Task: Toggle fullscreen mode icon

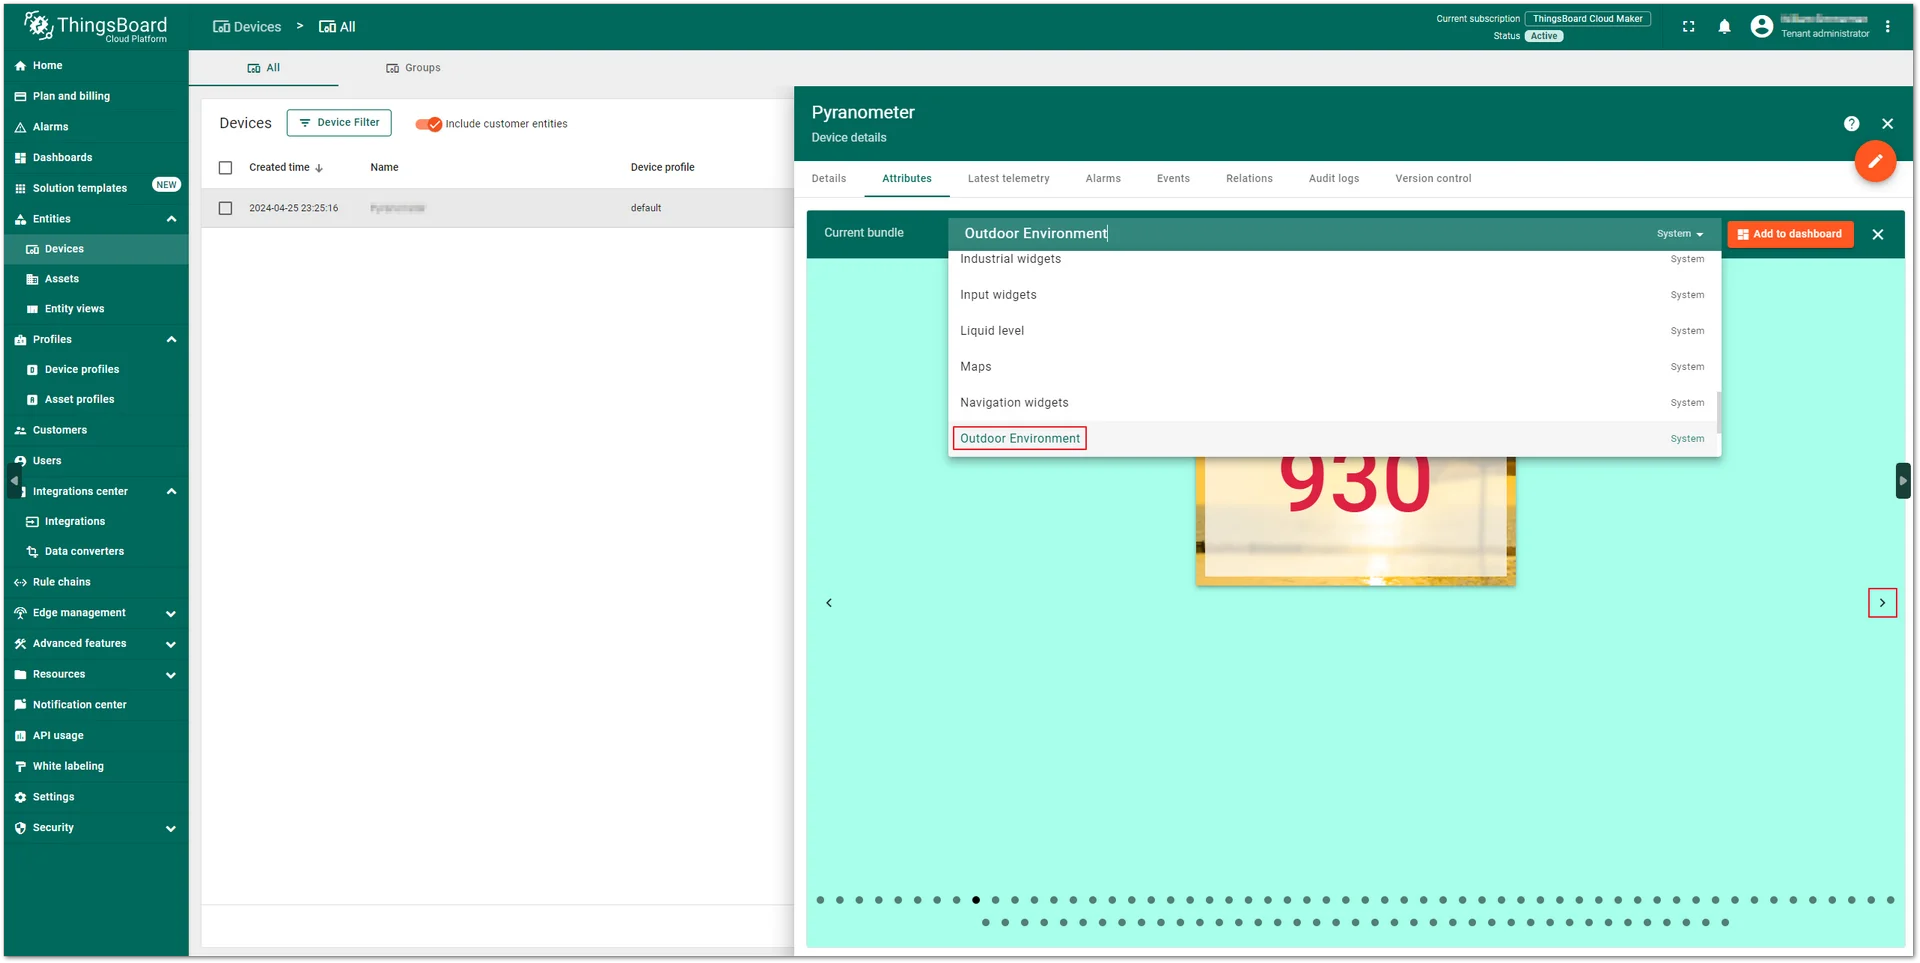Action: pyautogui.click(x=1688, y=27)
